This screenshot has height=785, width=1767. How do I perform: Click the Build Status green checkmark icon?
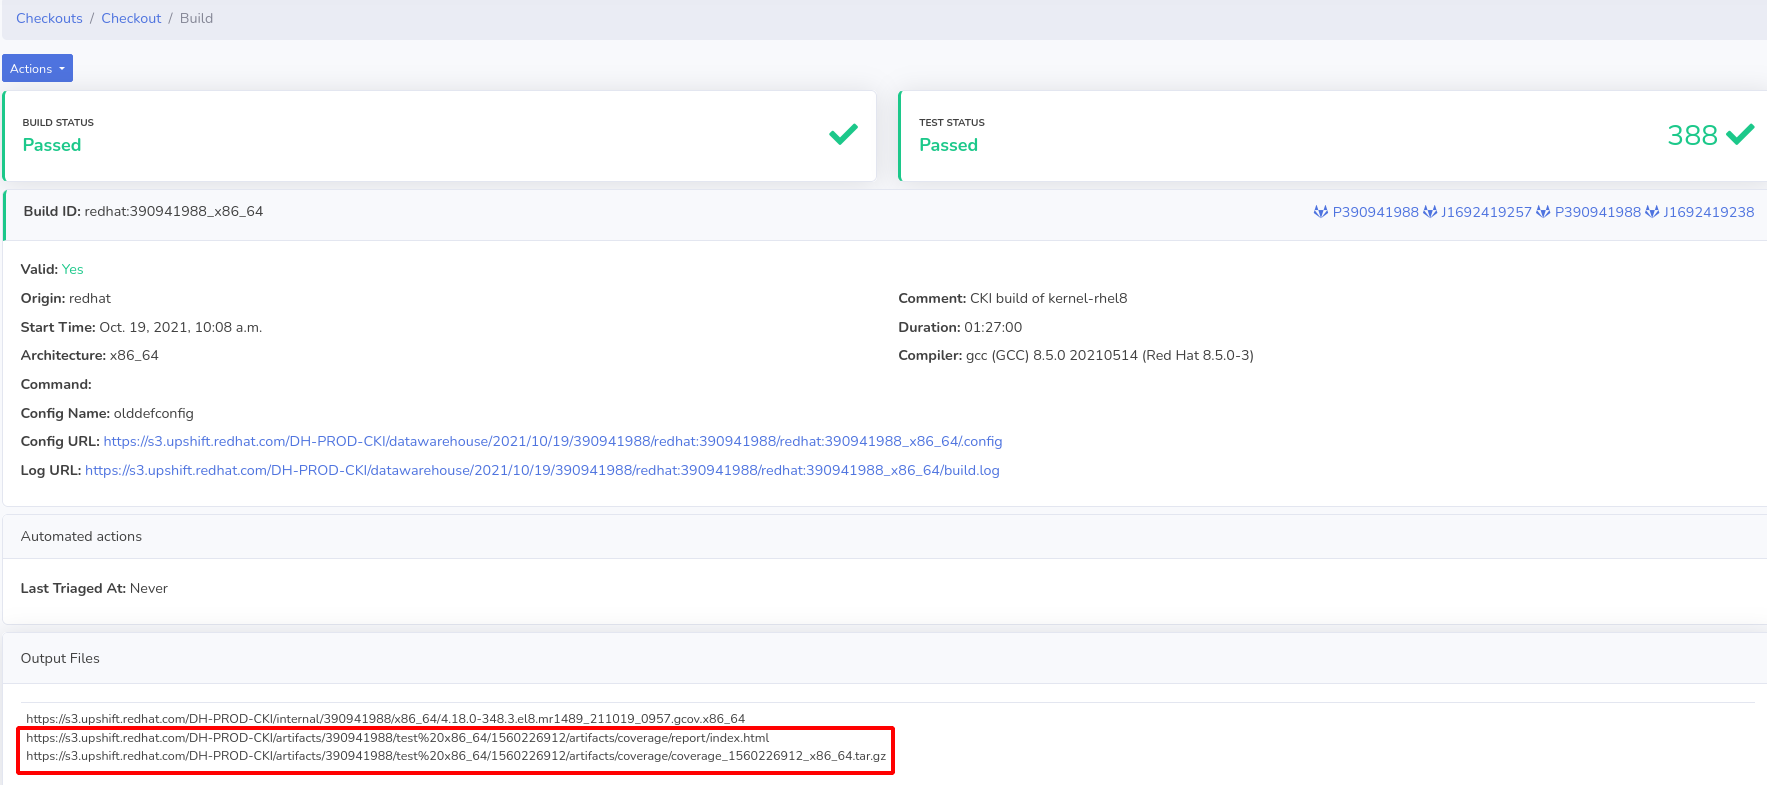pyautogui.click(x=843, y=134)
